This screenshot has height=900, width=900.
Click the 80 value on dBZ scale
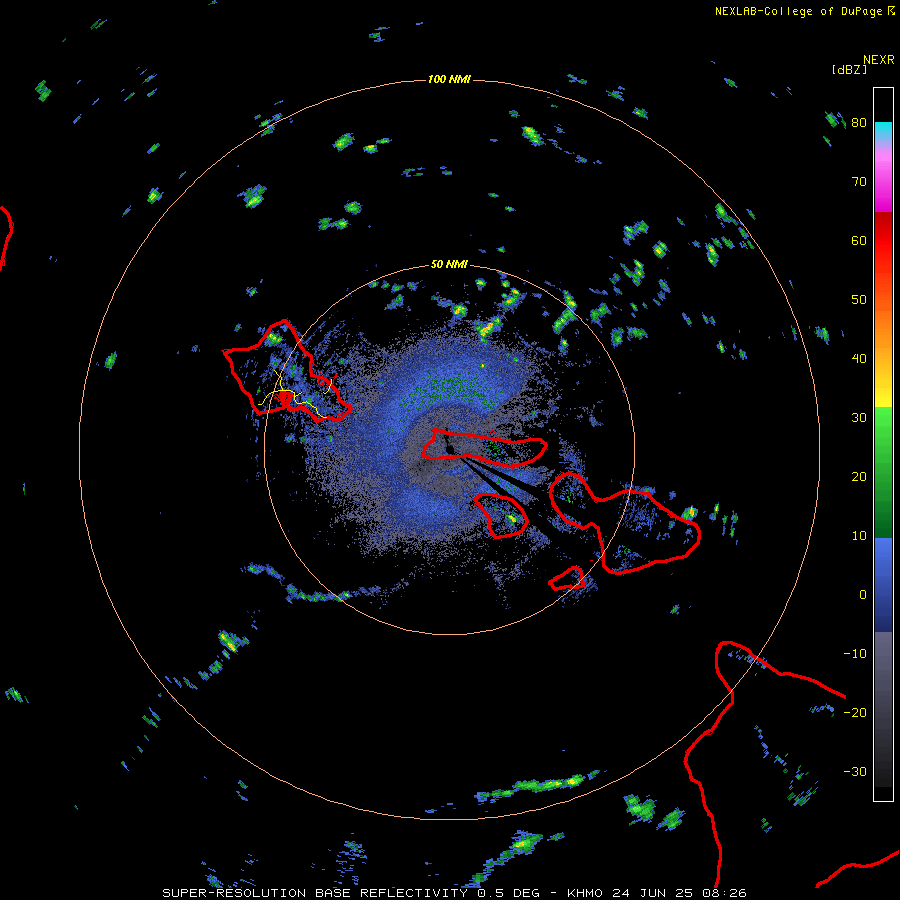tap(859, 123)
